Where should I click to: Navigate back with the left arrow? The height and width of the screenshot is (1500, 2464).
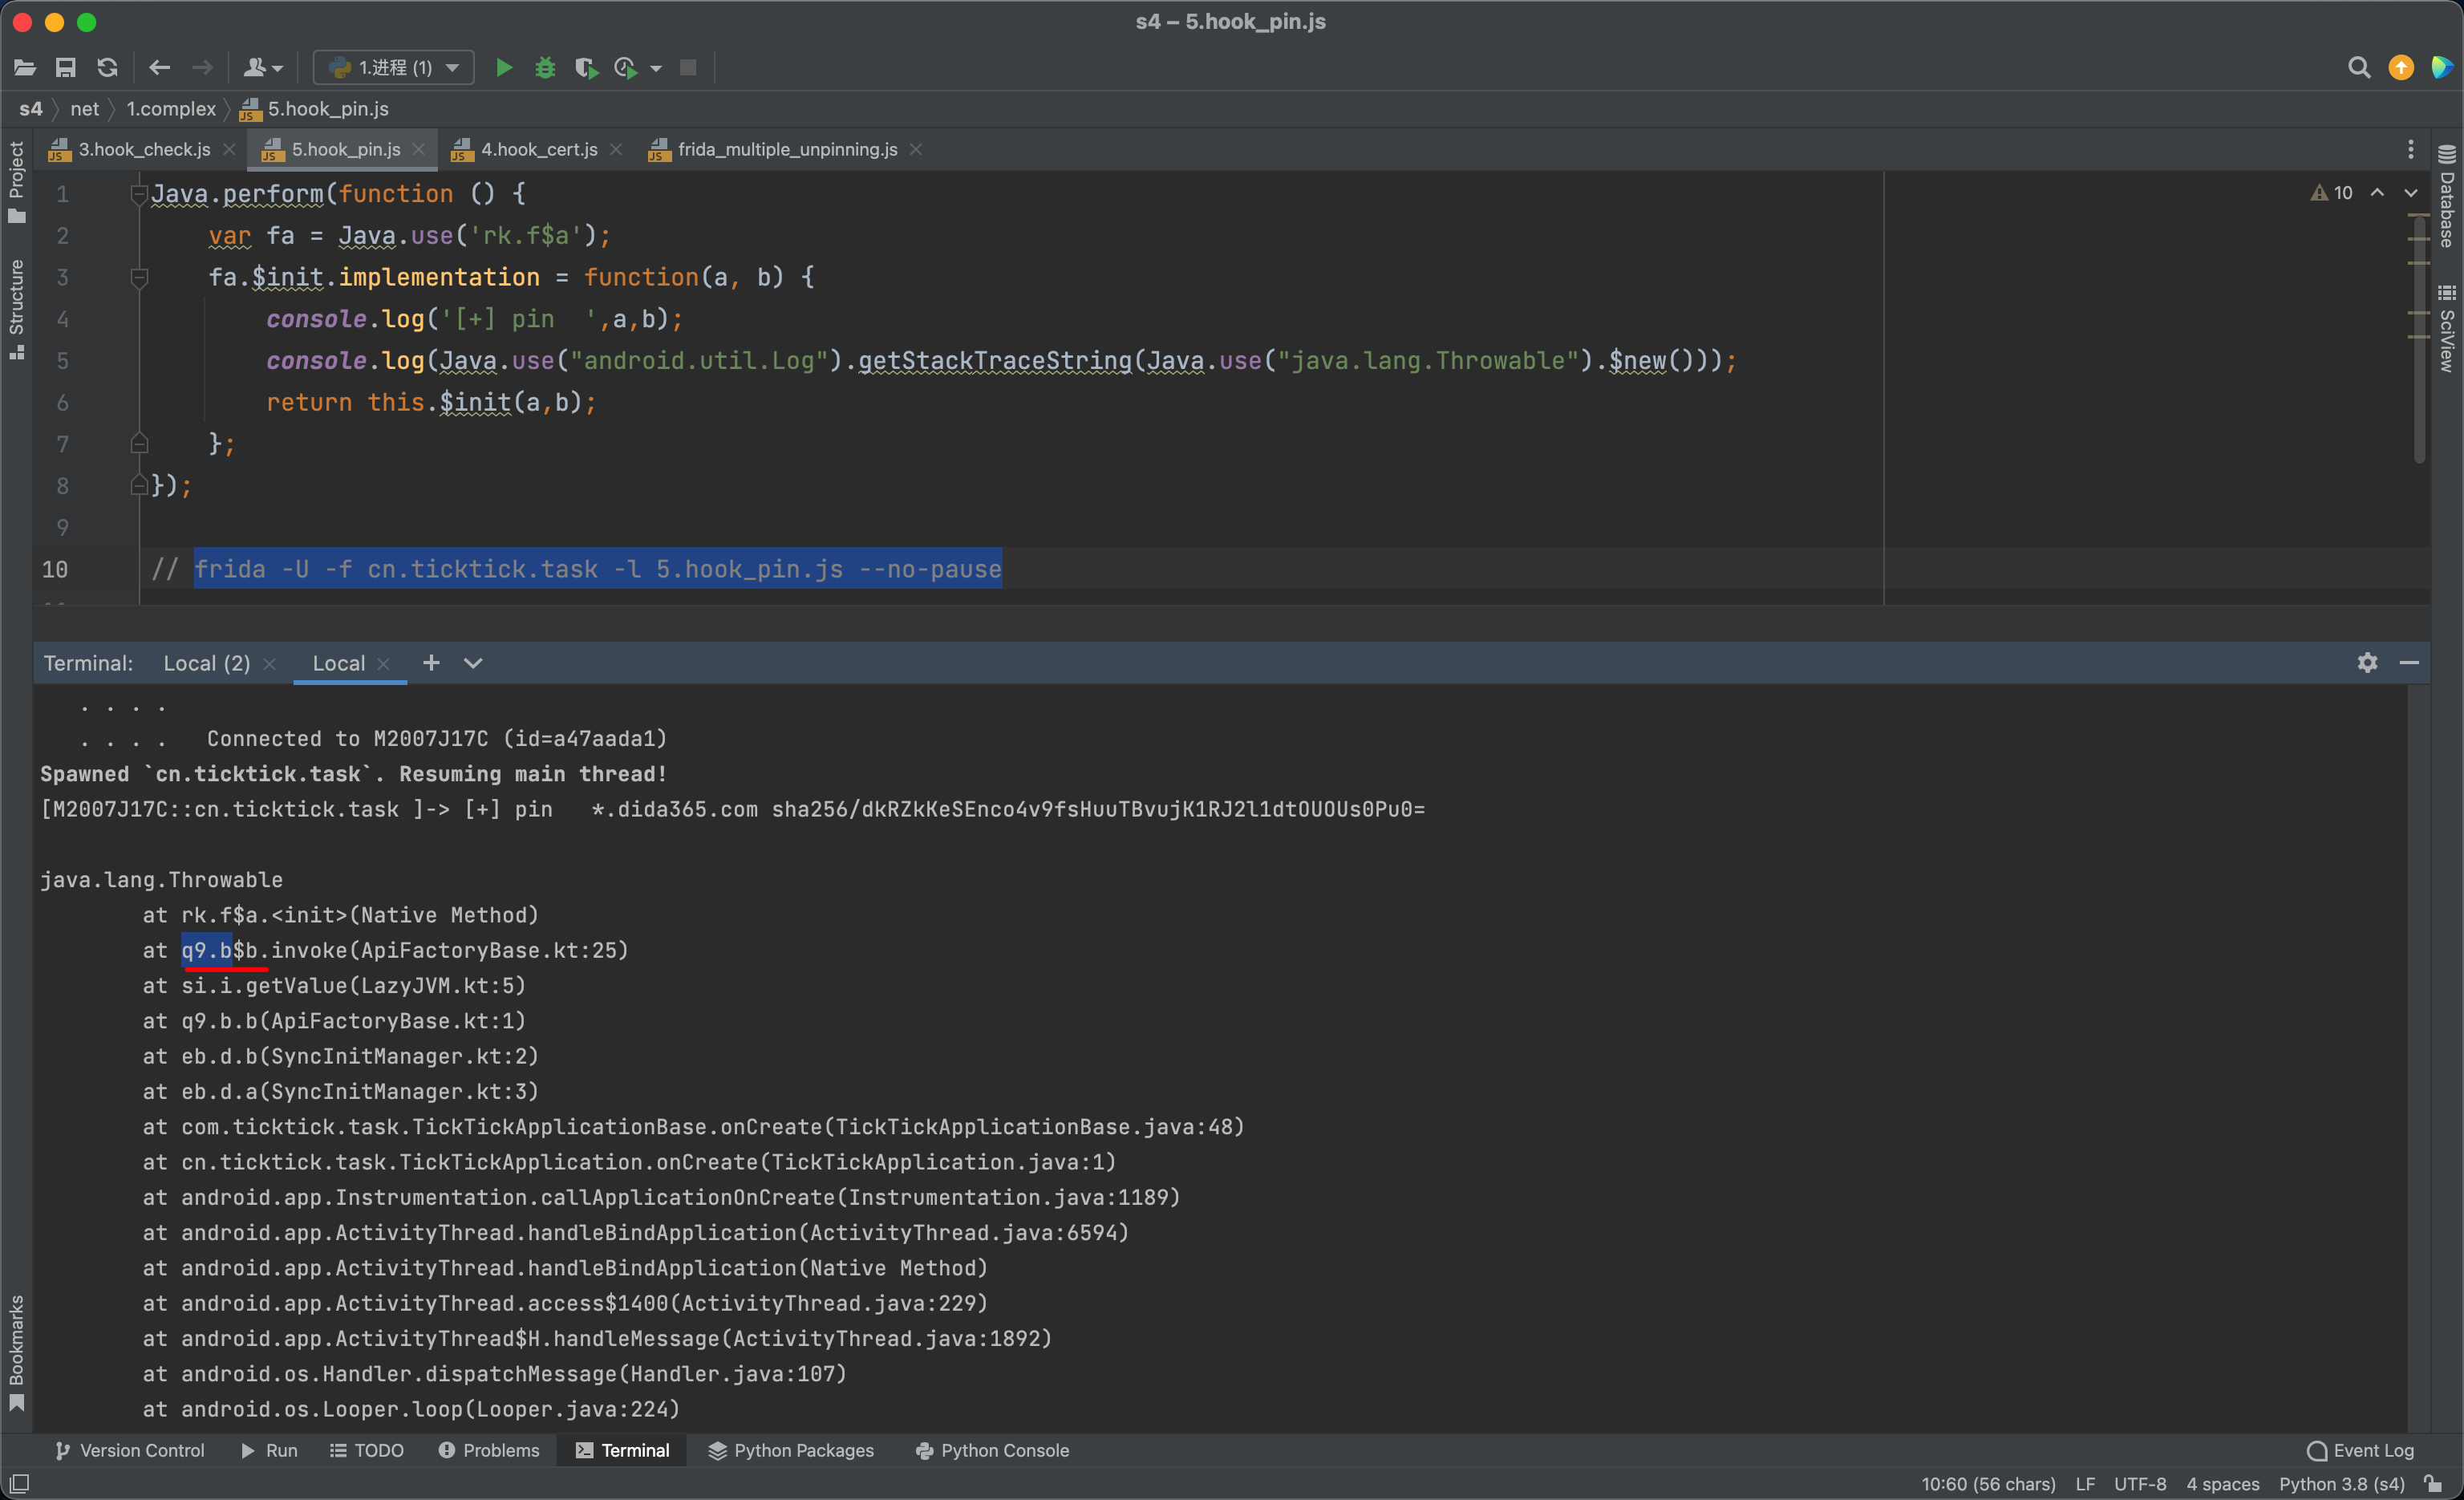160,68
